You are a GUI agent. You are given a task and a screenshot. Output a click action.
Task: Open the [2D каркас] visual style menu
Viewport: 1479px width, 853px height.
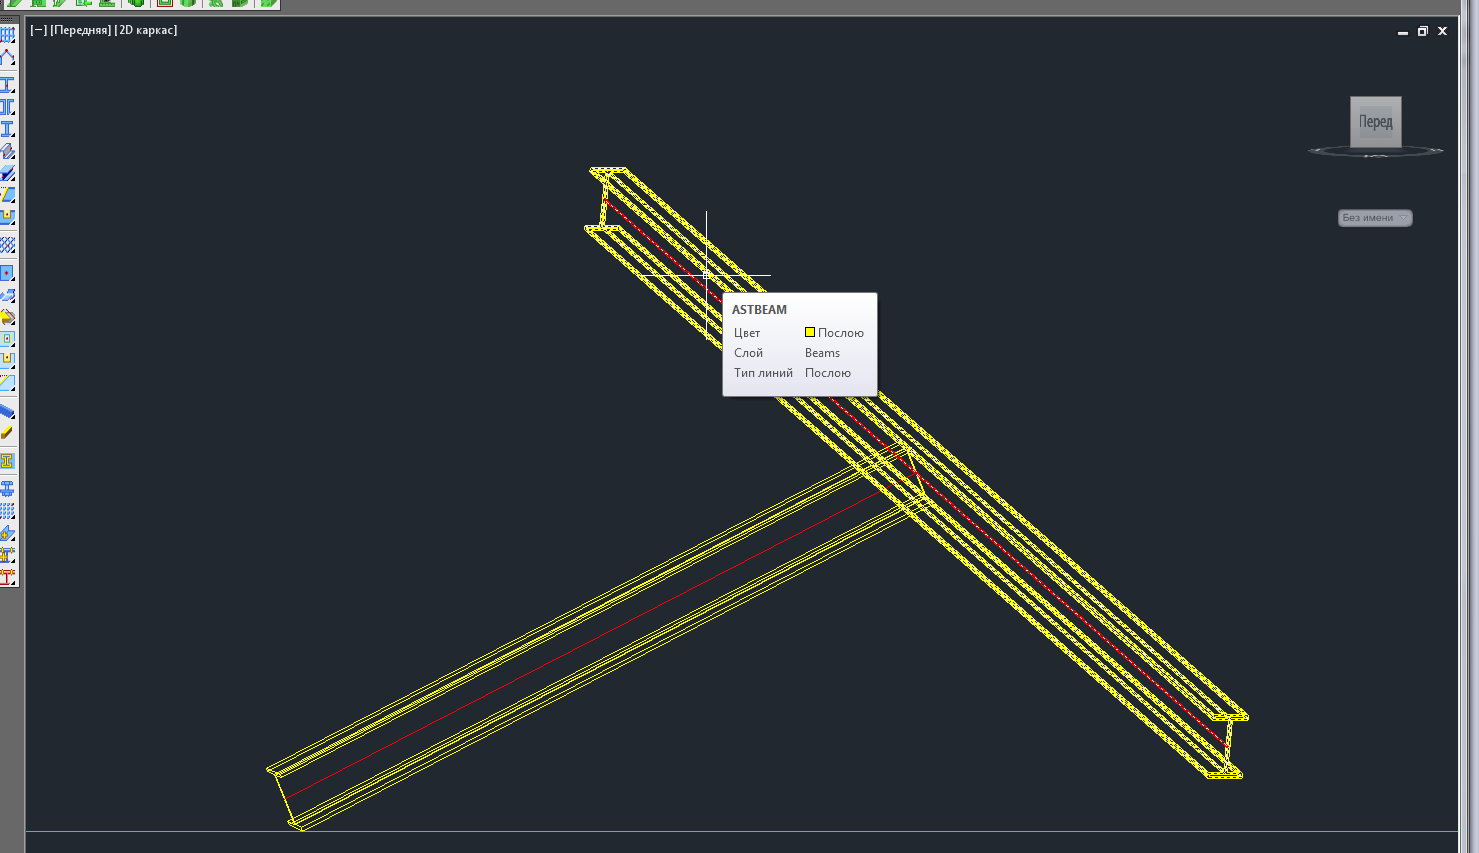coord(146,30)
